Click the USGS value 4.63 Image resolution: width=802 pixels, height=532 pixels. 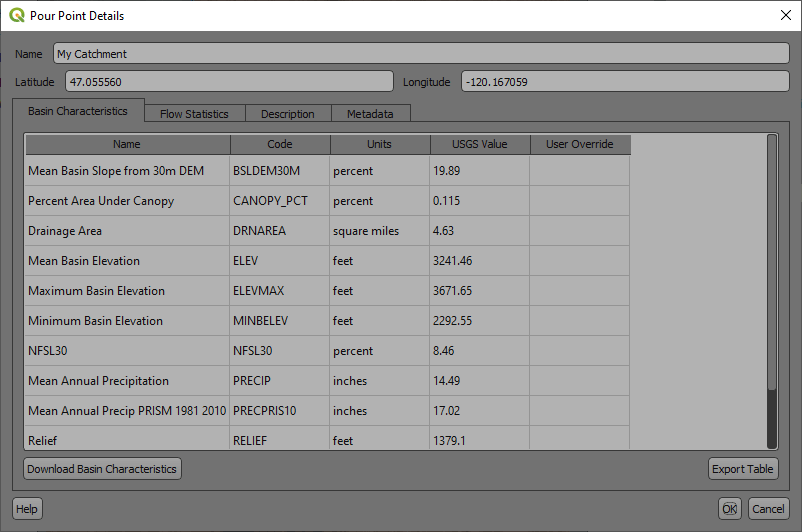(x=479, y=231)
